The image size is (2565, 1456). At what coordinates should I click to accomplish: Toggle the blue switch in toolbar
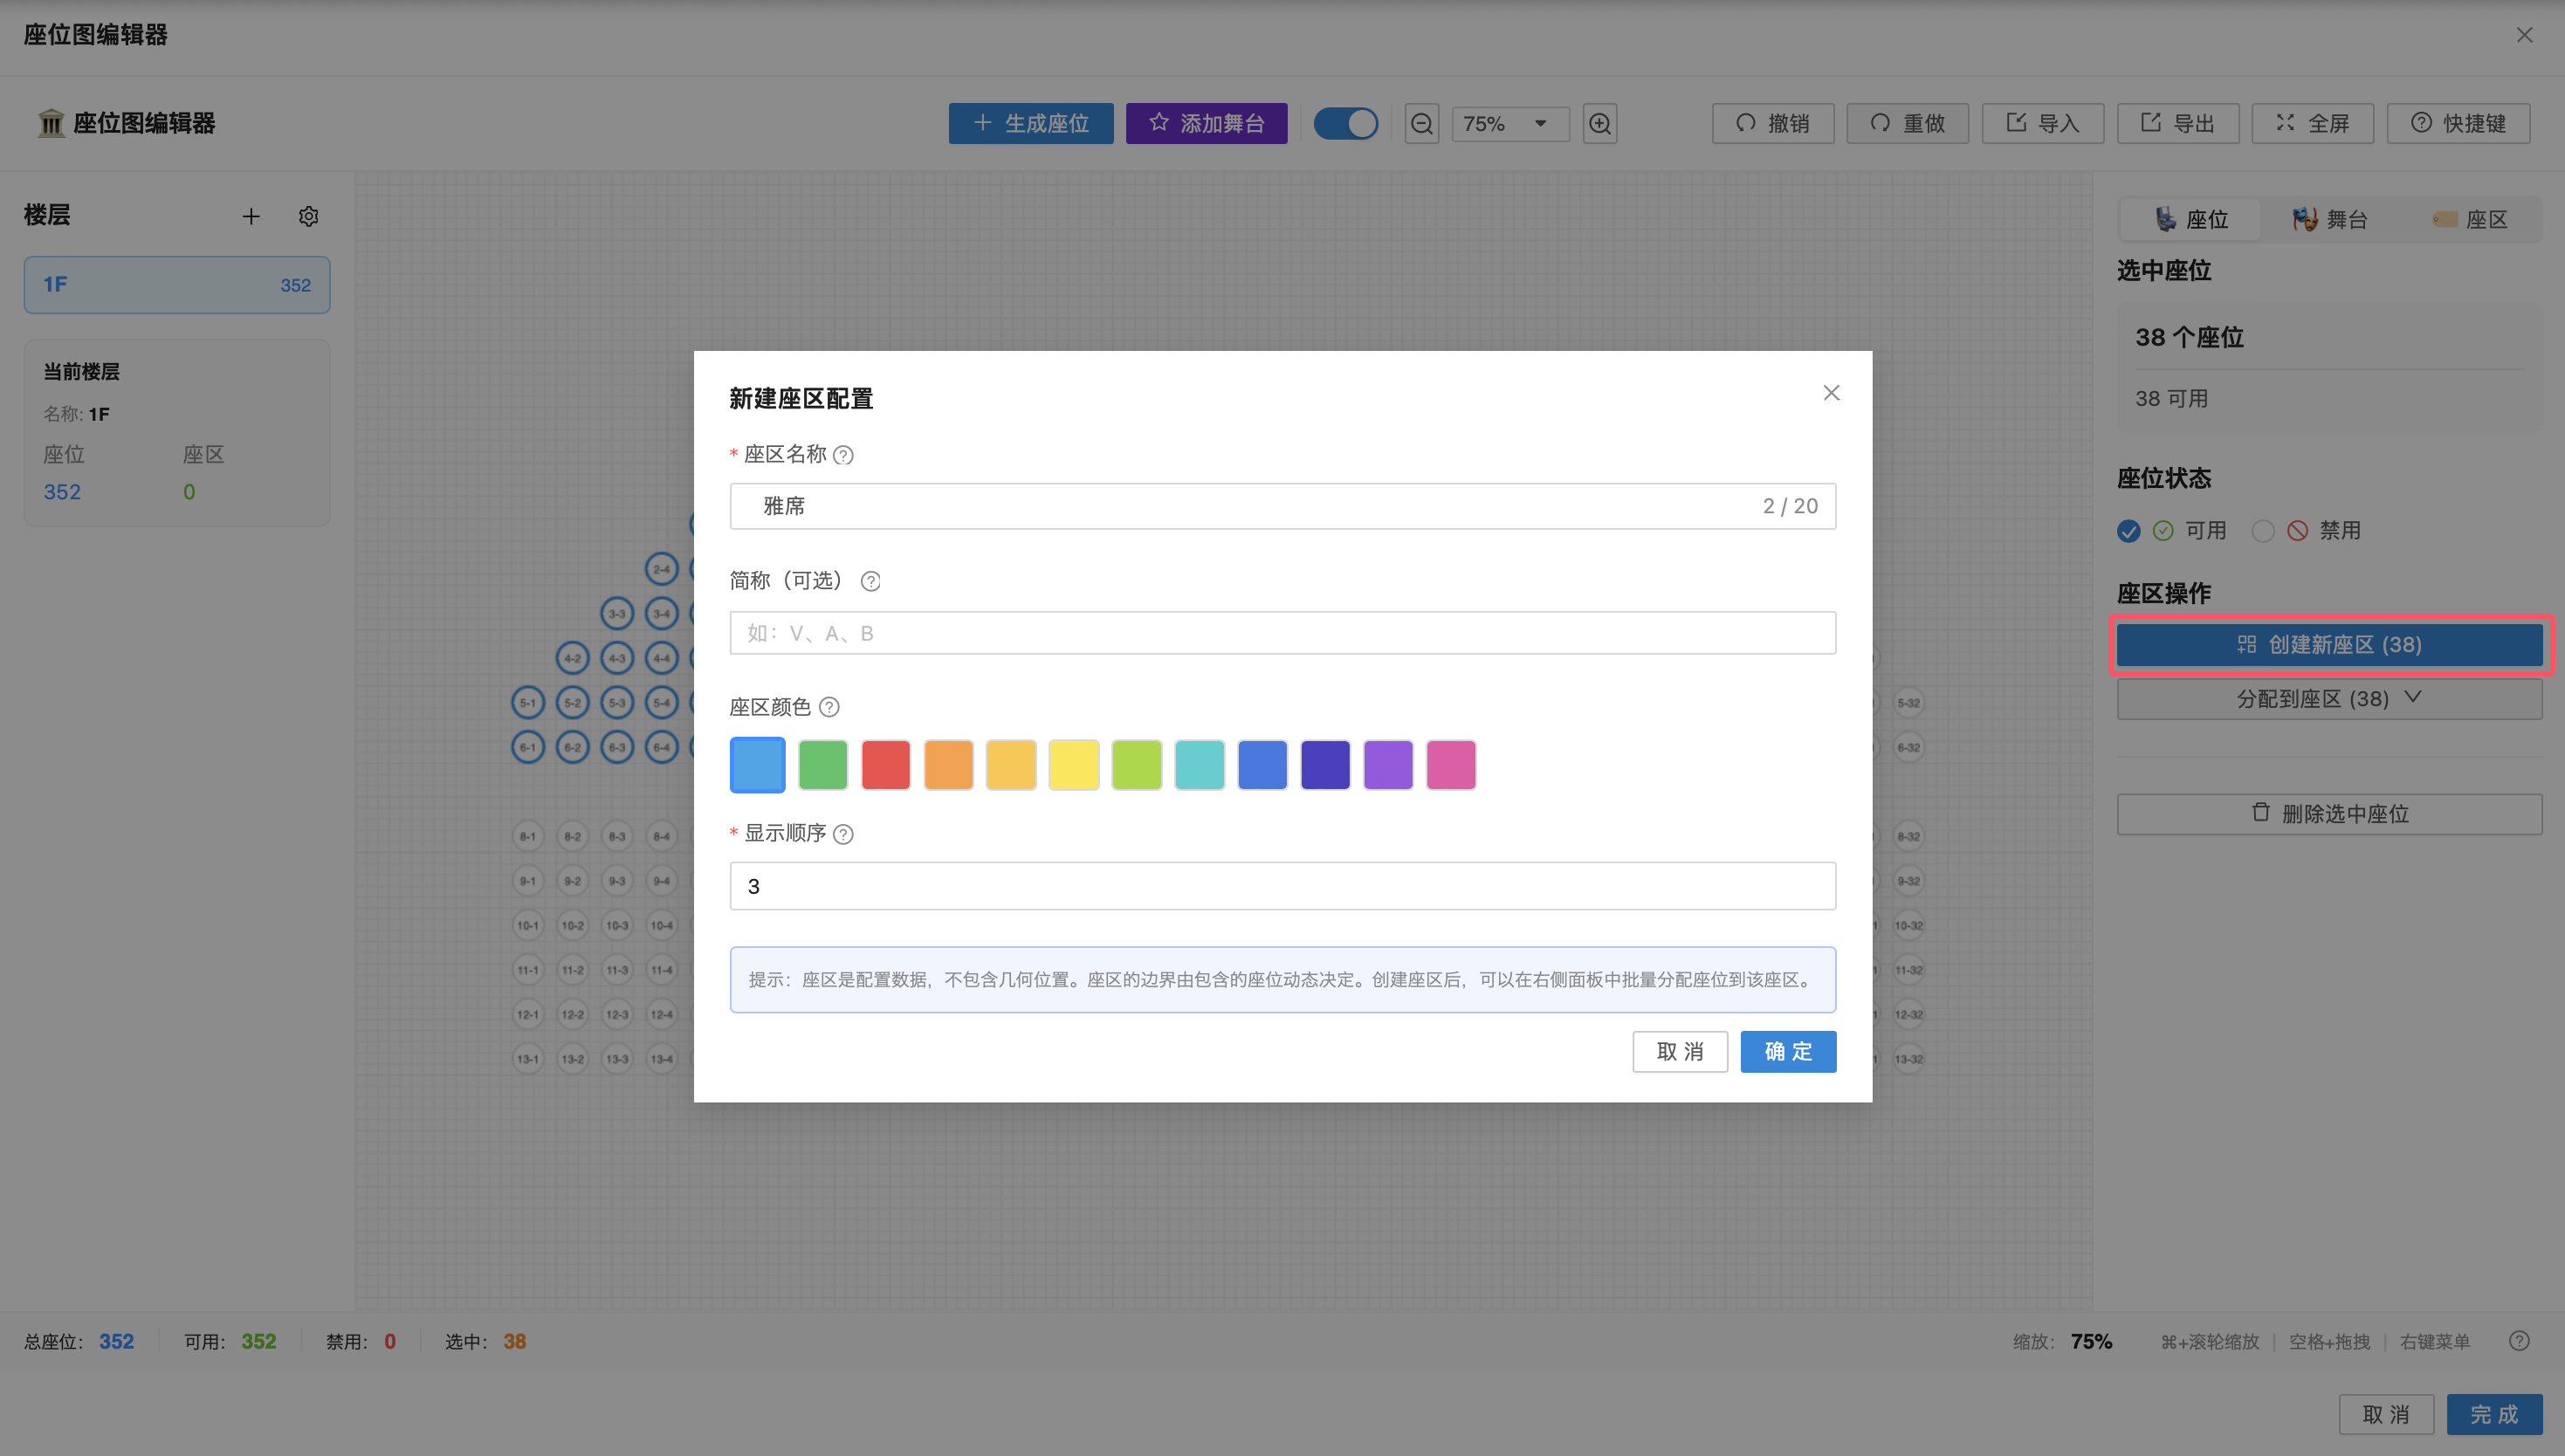coord(1345,124)
